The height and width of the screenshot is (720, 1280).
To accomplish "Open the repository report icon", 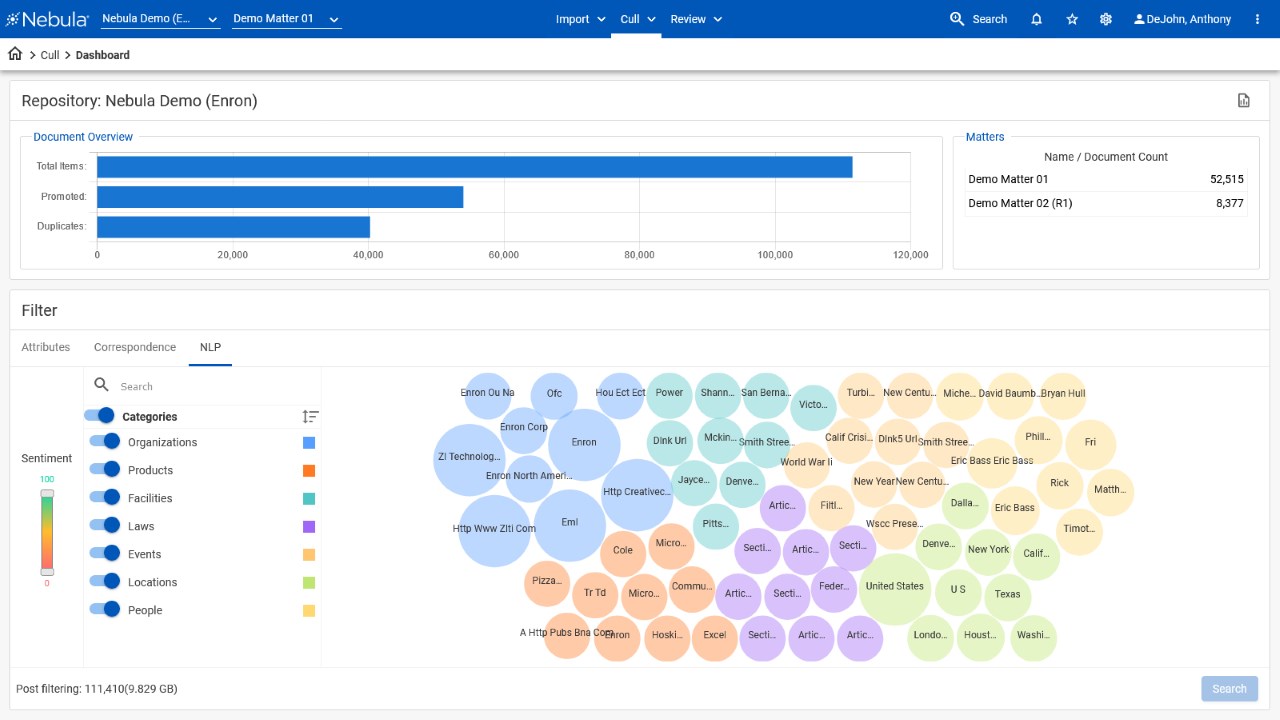I will click(1244, 100).
